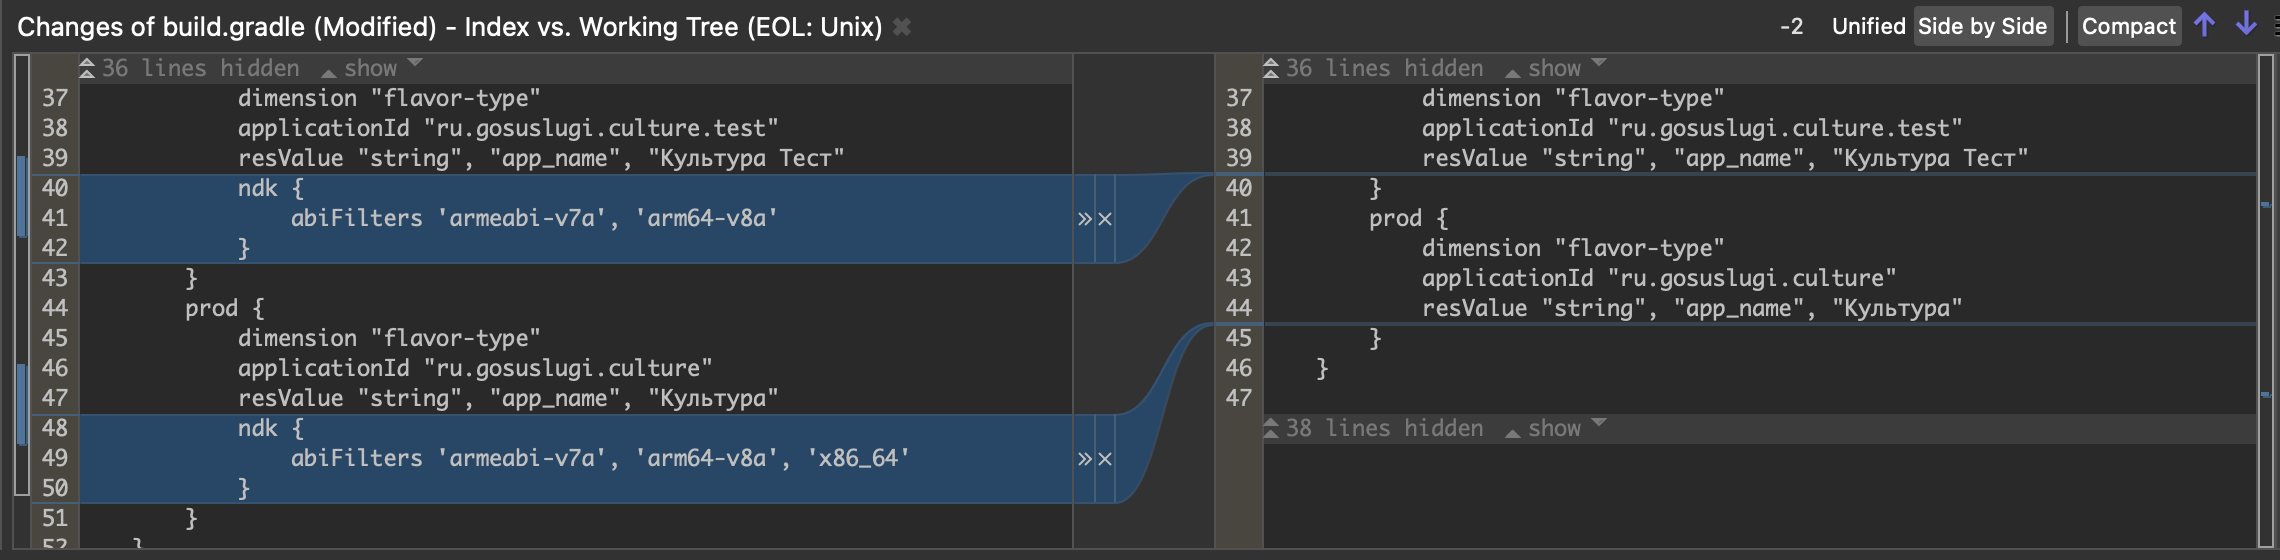
Task: Click left line 47 resValue "Культура"
Action: [x=508, y=399]
